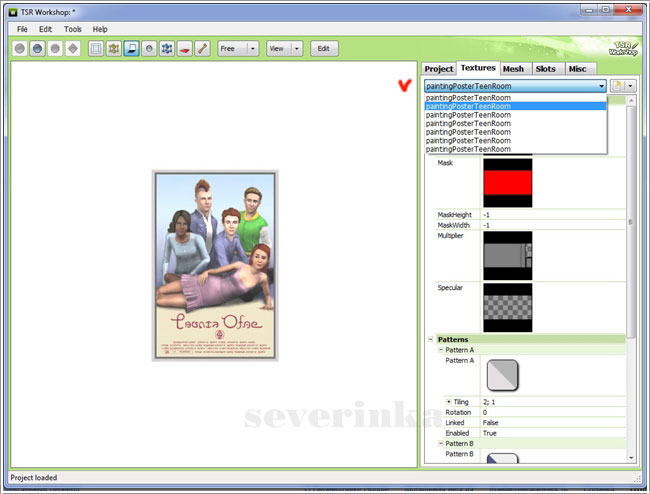Click the Multiplier property label
The height and width of the screenshot is (494, 650).
click(x=450, y=235)
